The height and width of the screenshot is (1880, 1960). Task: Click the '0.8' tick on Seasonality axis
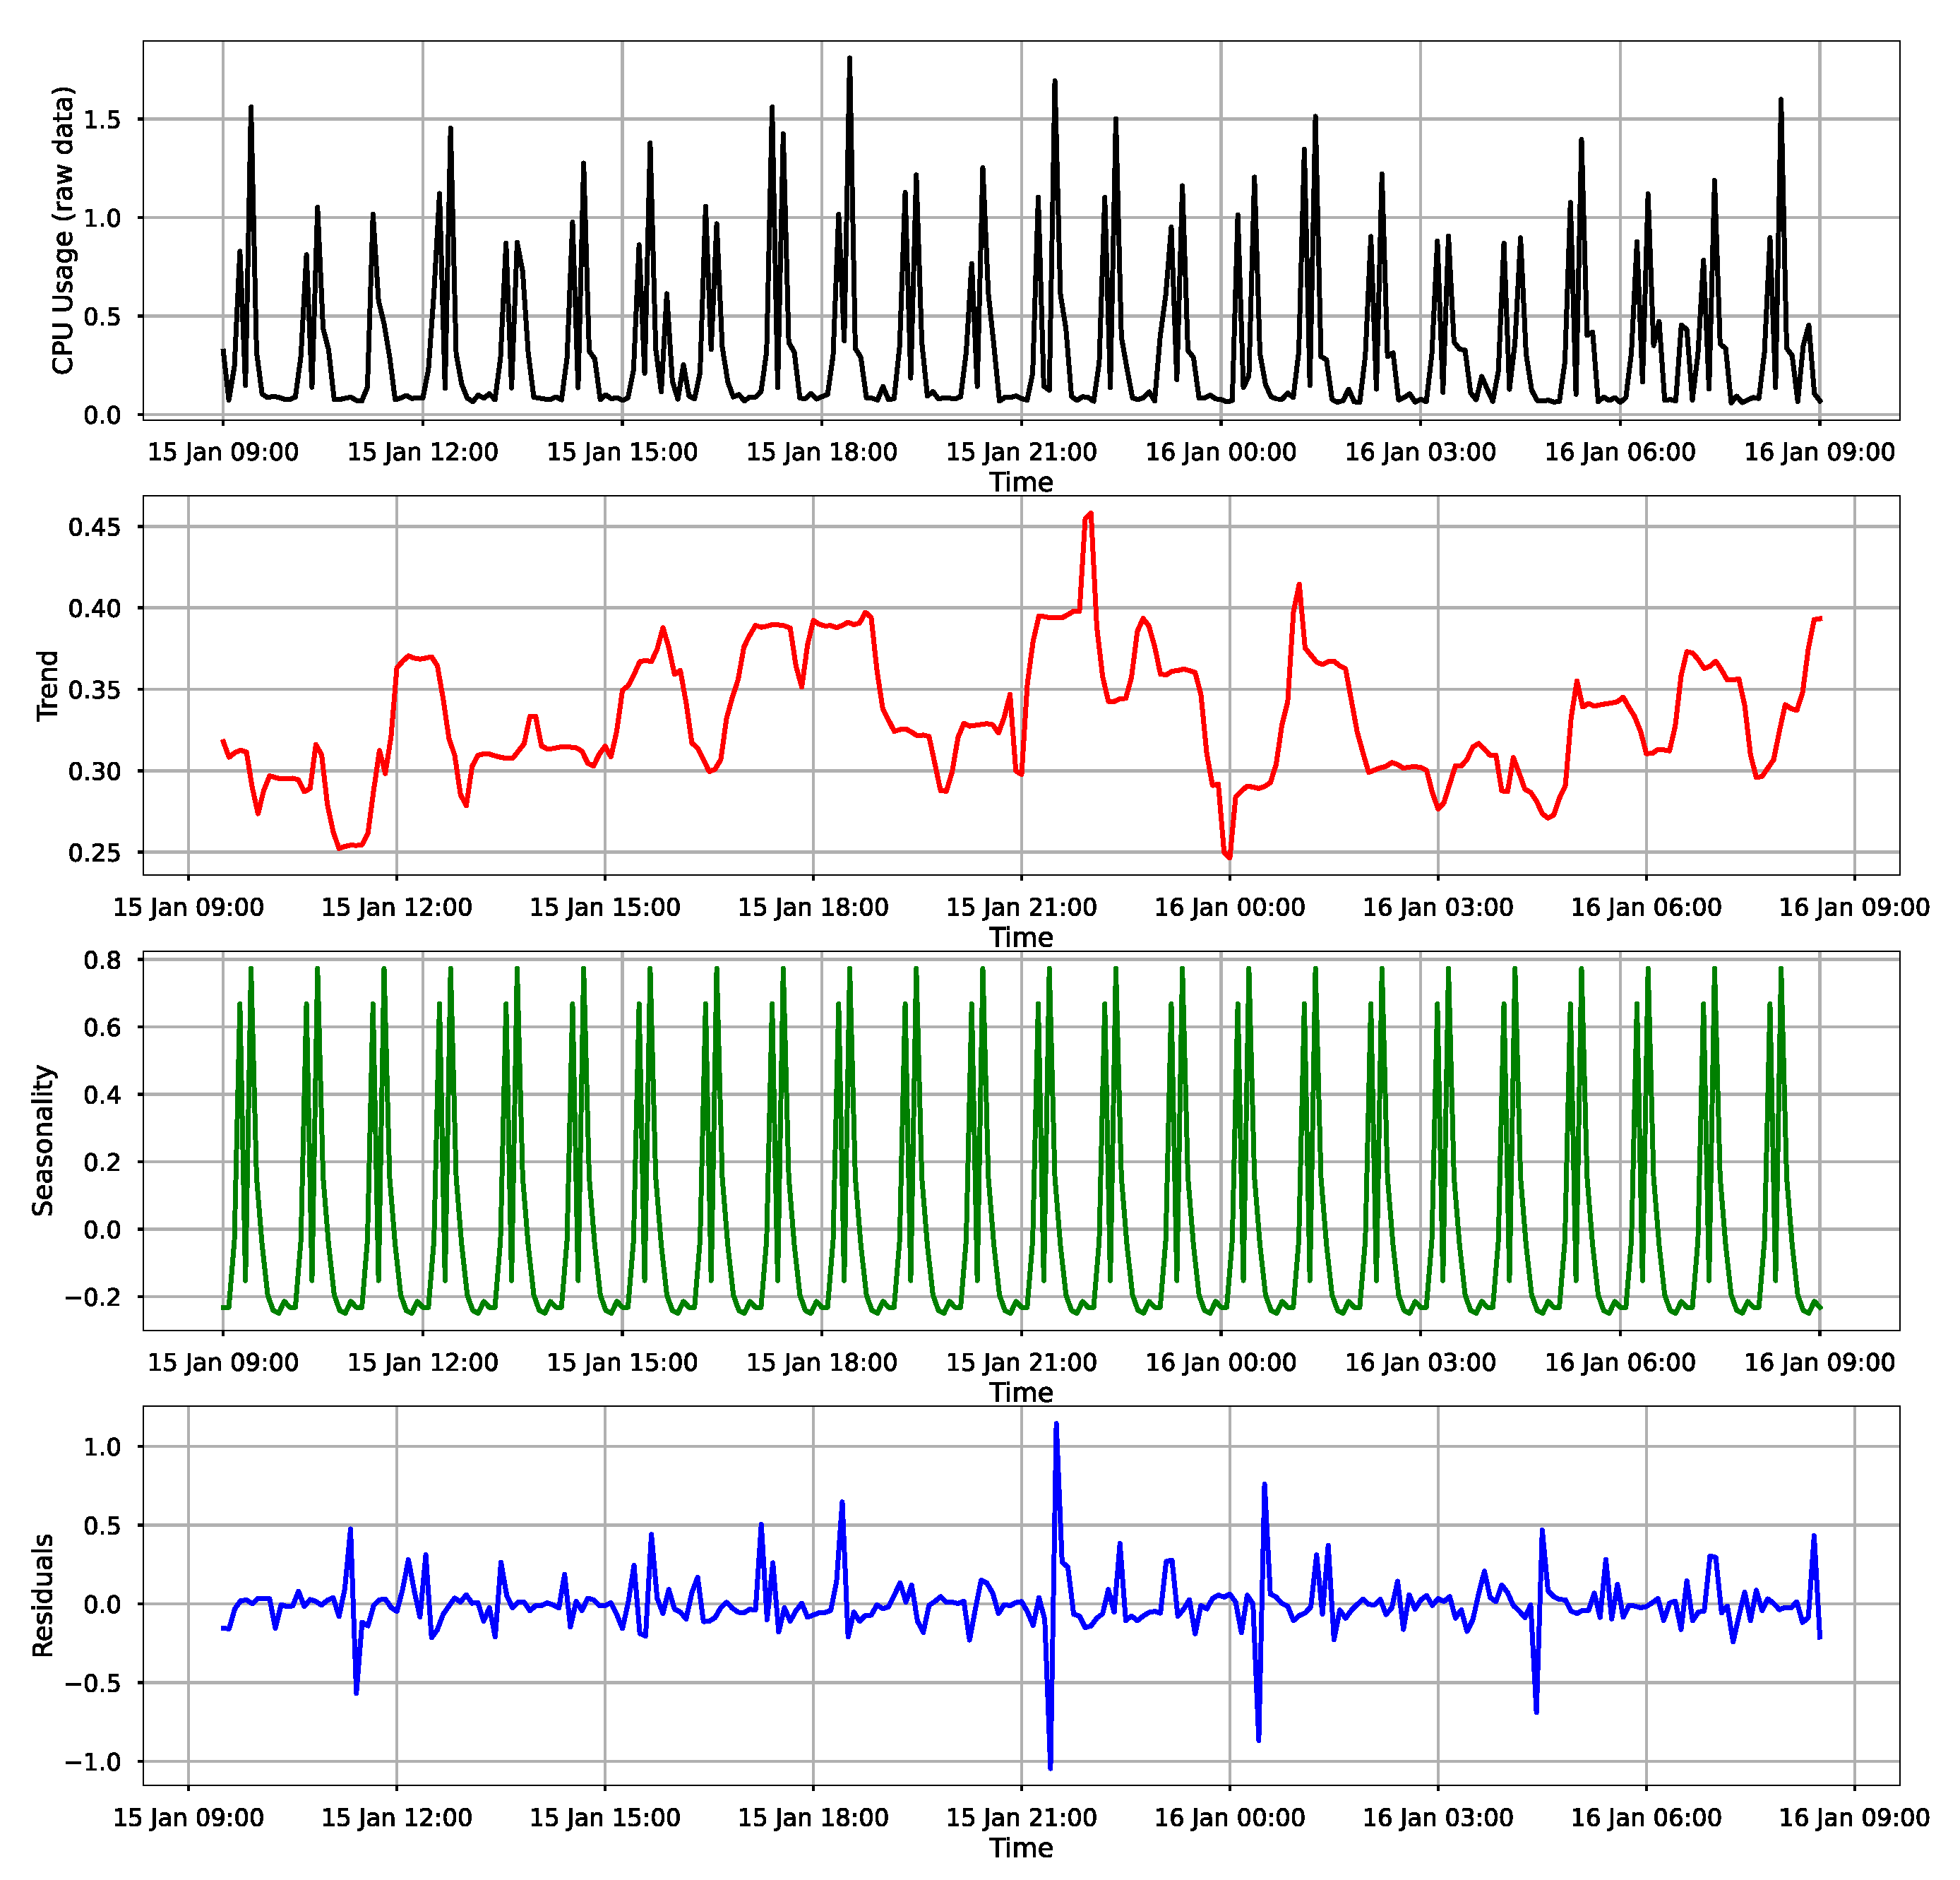pos(102,960)
